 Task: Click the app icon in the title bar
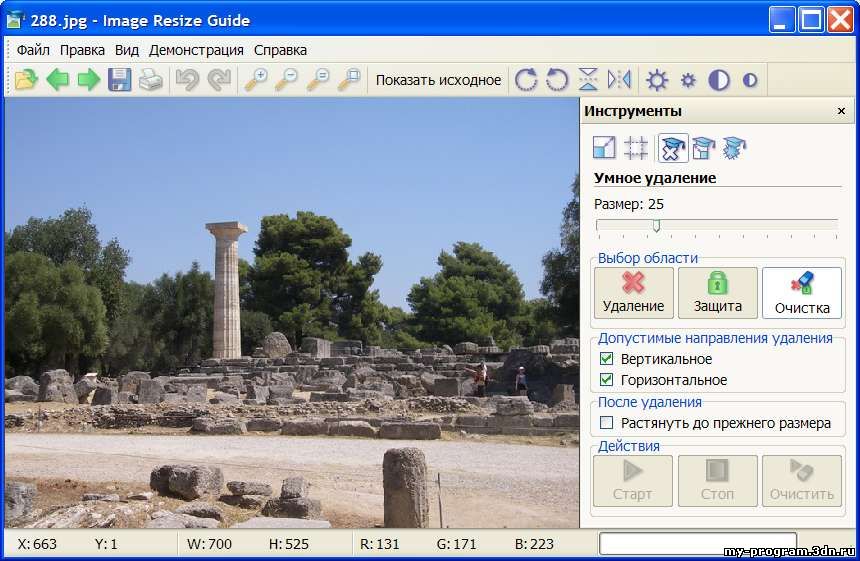pyautogui.click(x=14, y=20)
